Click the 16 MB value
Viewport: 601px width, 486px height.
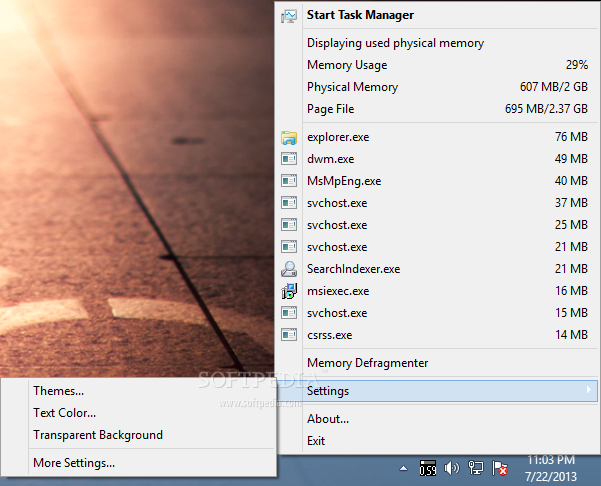click(571, 291)
